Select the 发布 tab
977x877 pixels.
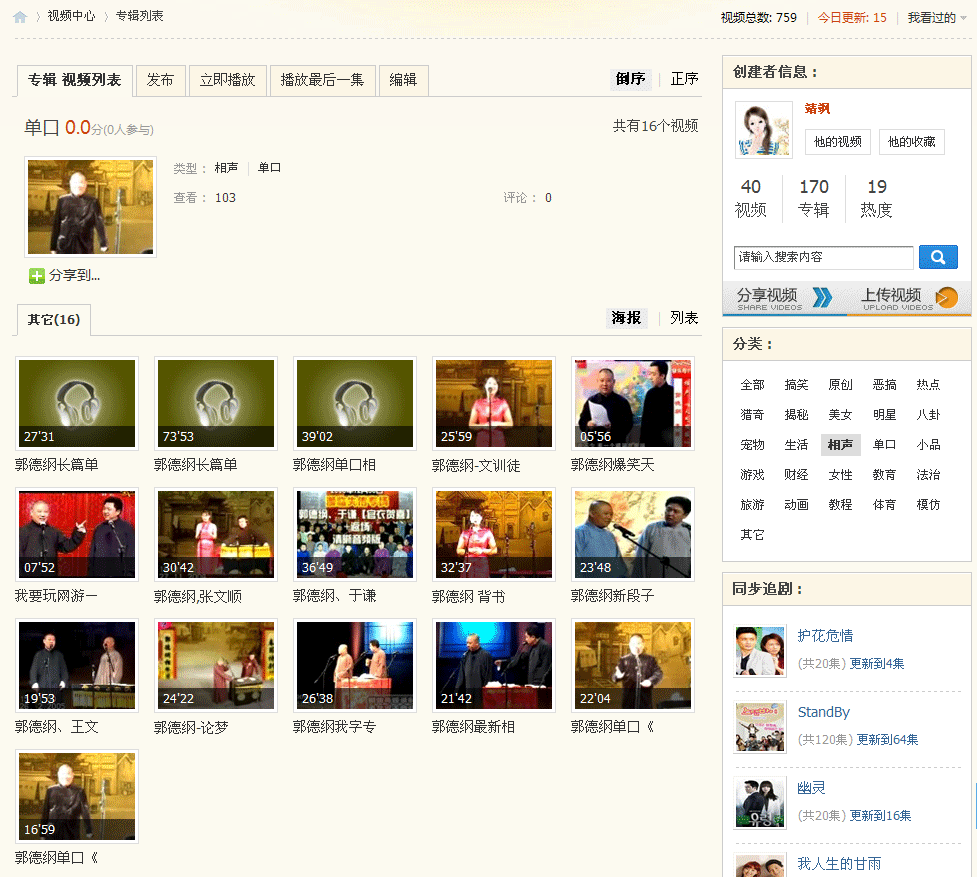[x=160, y=80]
